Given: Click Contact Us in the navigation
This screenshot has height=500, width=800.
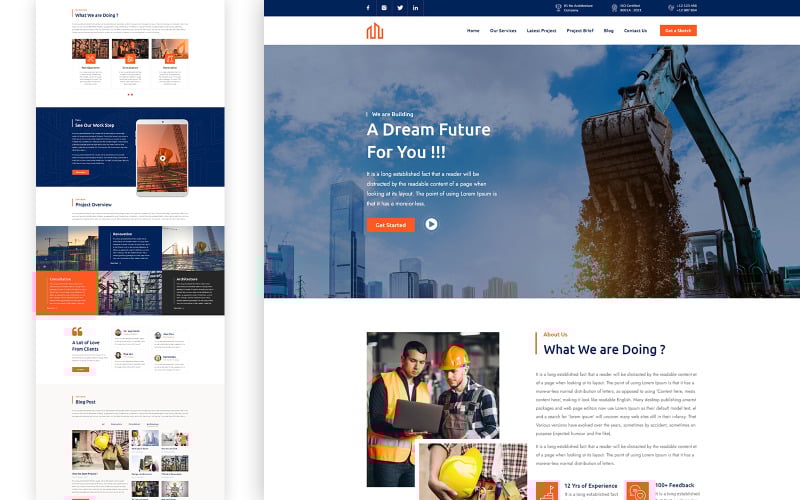Looking at the screenshot, I should click(635, 31).
